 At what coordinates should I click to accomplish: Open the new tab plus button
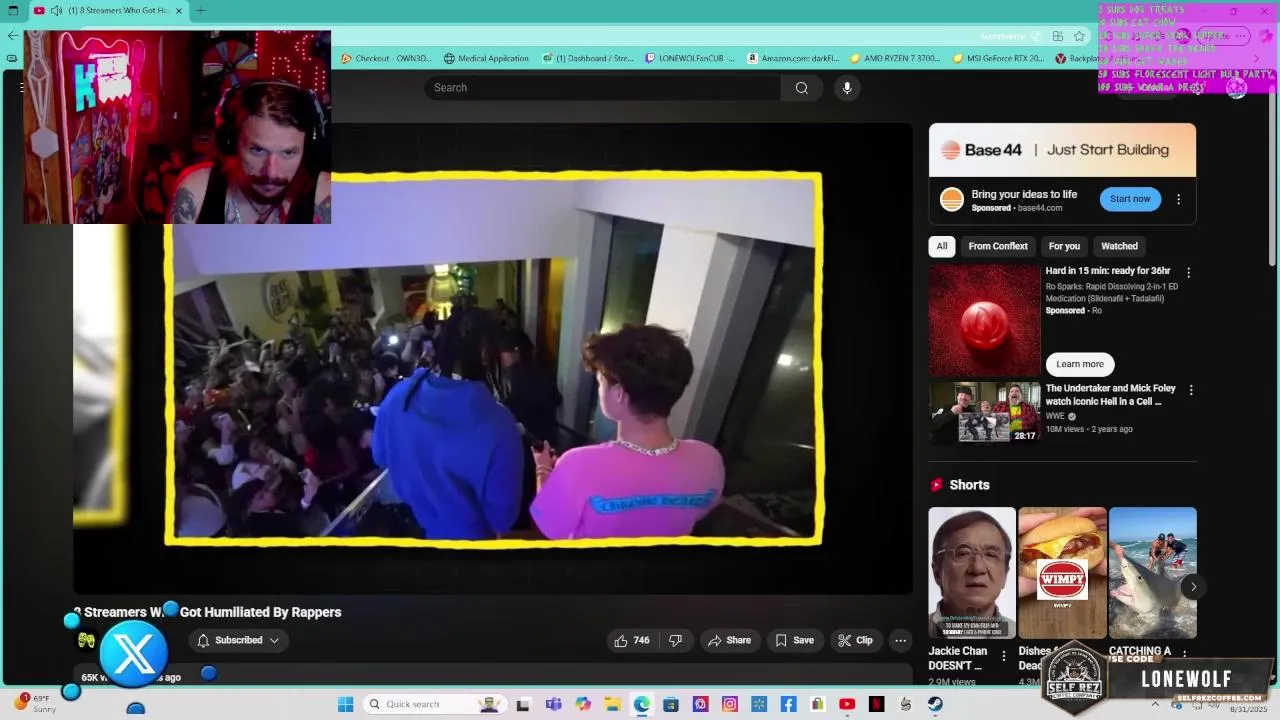pyautogui.click(x=200, y=10)
